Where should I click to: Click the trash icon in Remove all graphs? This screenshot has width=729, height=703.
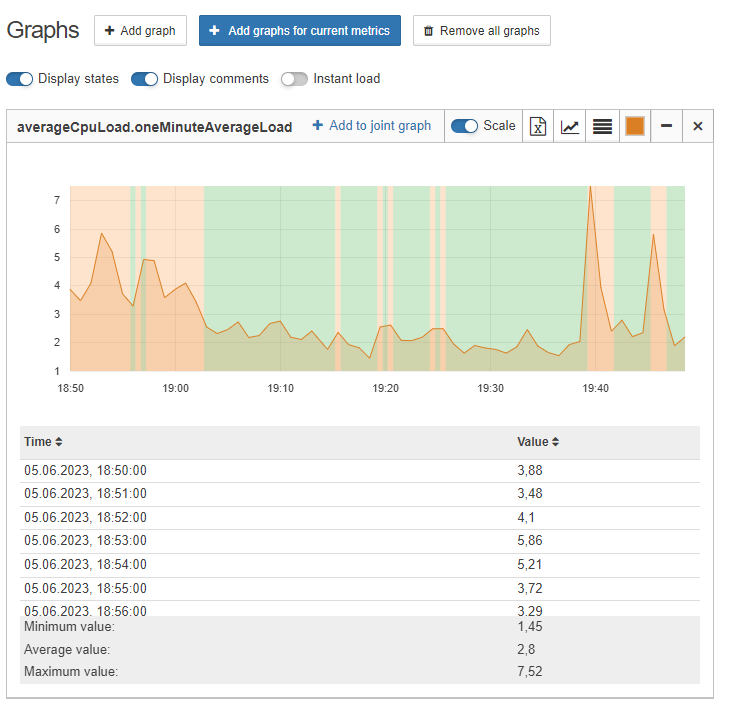[x=429, y=31]
